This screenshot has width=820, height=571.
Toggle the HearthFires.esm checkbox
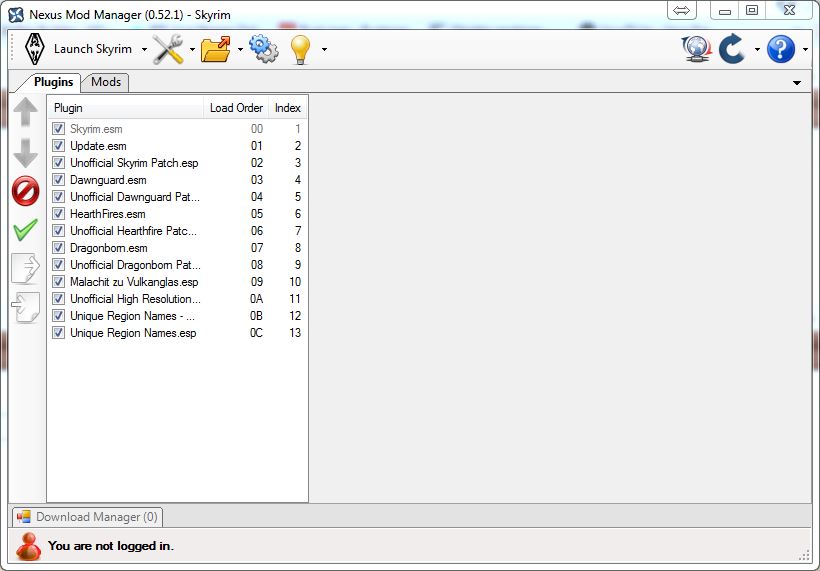[x=58, y=214]
